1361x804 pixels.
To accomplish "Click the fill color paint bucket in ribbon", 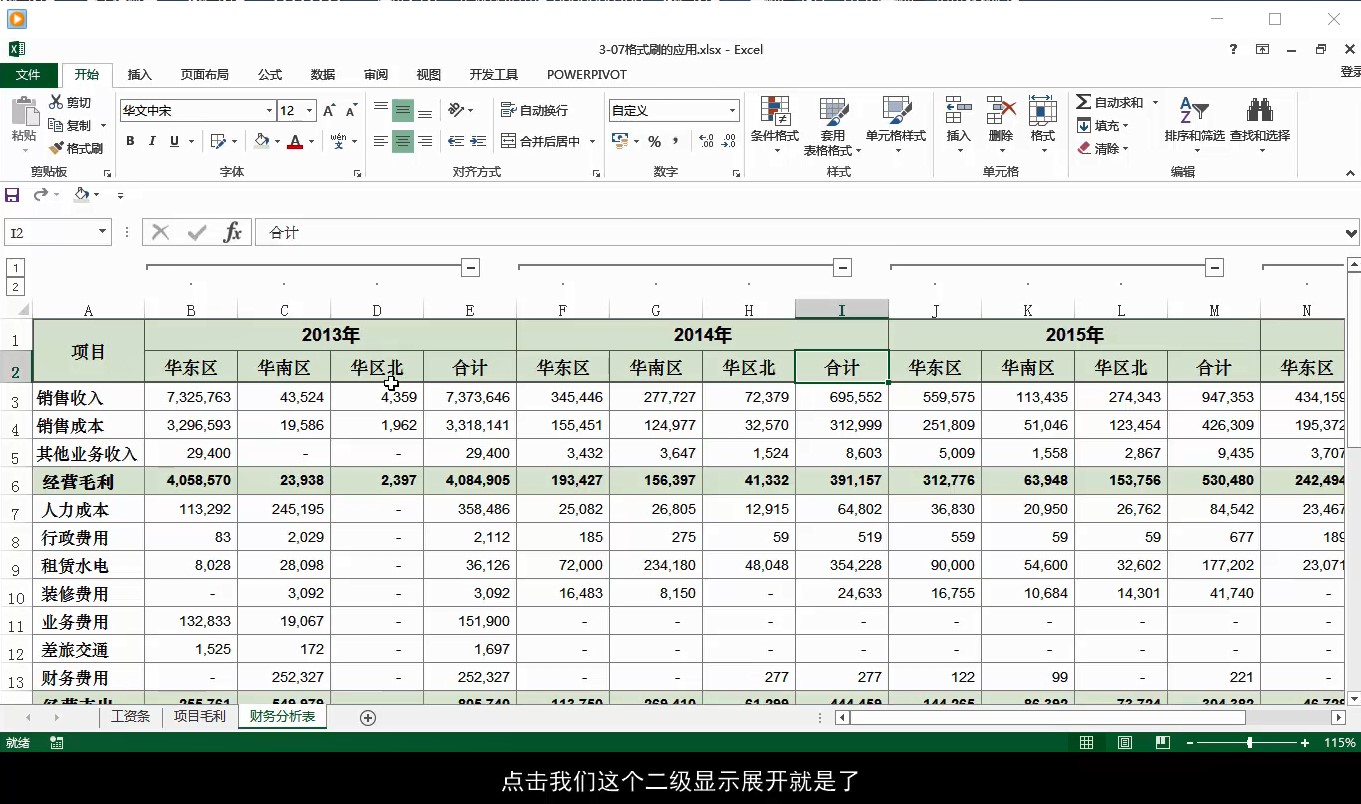I will pyautogui.click(x=261, y=141).
